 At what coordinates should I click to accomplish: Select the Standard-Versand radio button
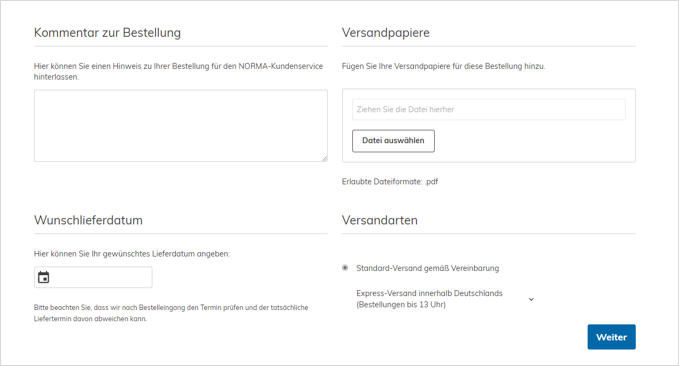coord(345,268)
